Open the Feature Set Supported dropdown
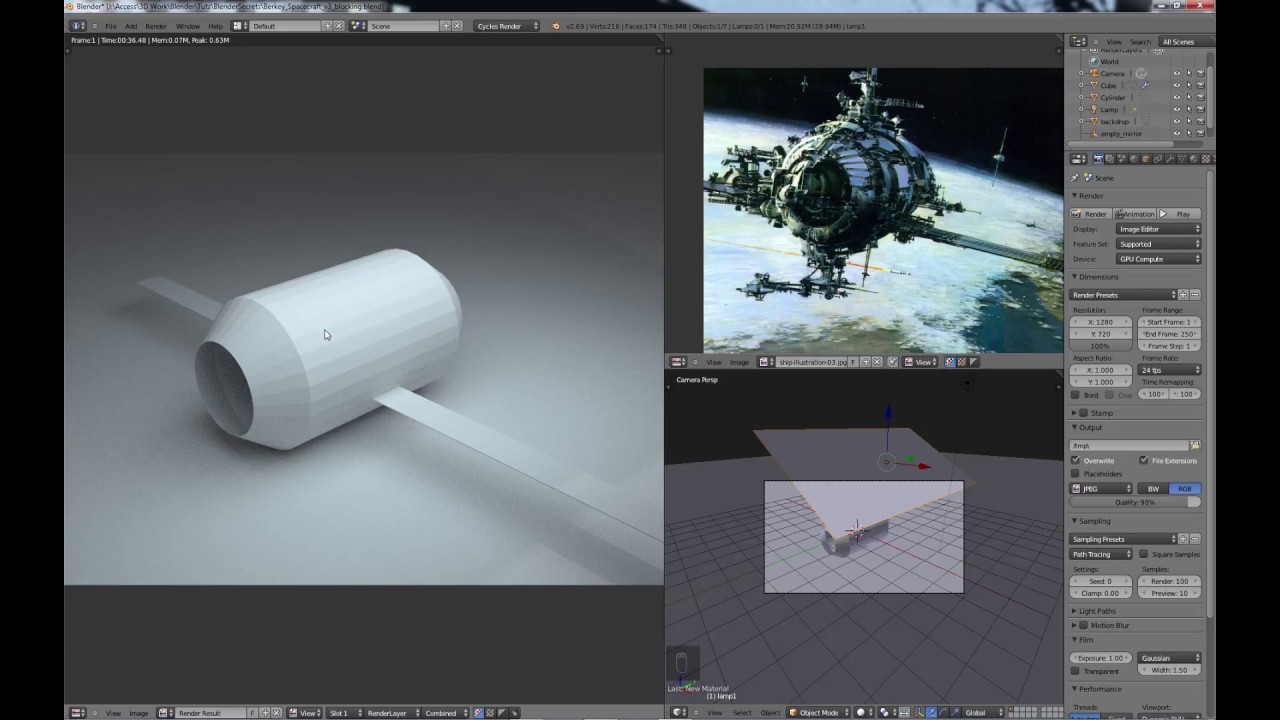The height and width of the screenshot is (720, 1280). pos(1158,244)
